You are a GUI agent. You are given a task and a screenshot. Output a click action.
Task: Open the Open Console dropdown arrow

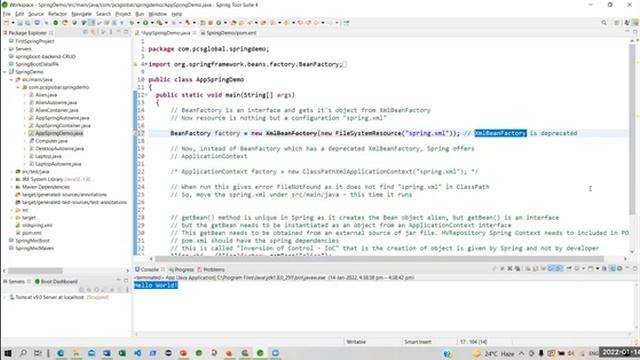(598, 269)
